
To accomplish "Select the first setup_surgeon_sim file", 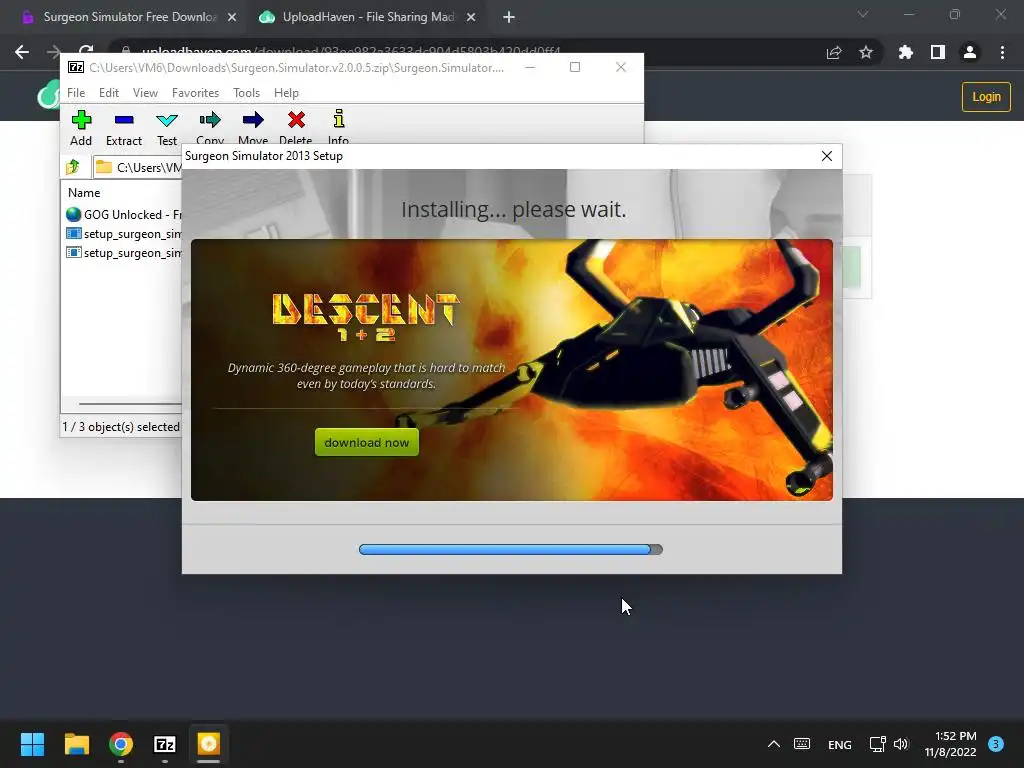I will coord(123,234).
